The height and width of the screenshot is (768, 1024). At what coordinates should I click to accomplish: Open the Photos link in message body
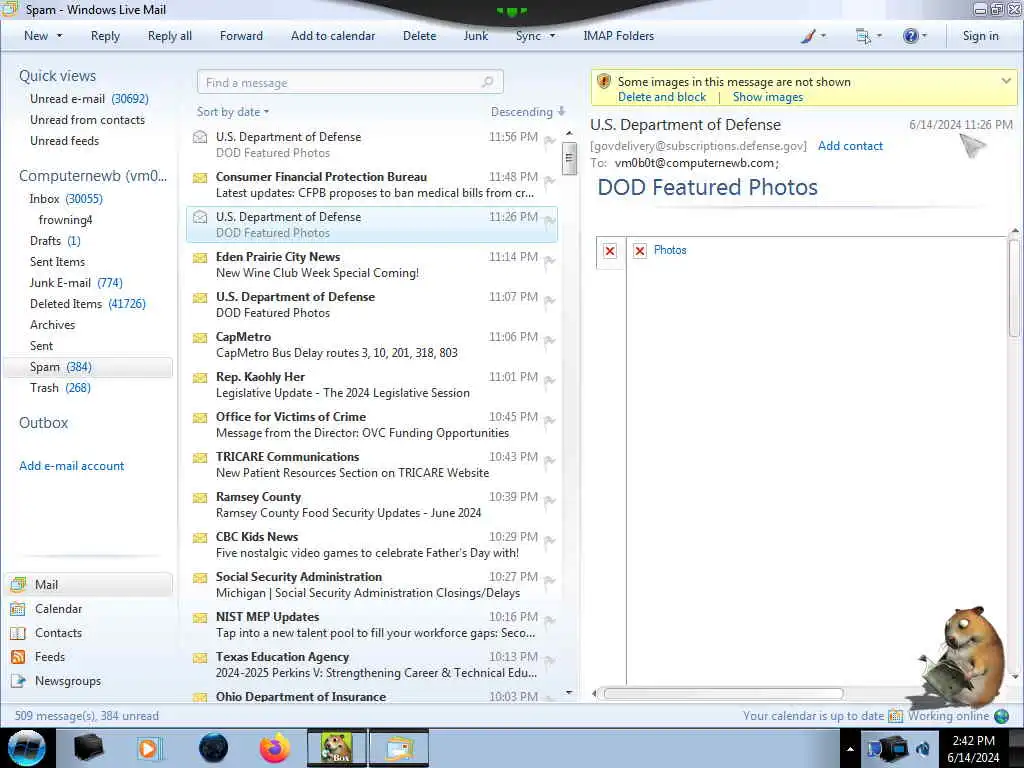click(670, 250)
